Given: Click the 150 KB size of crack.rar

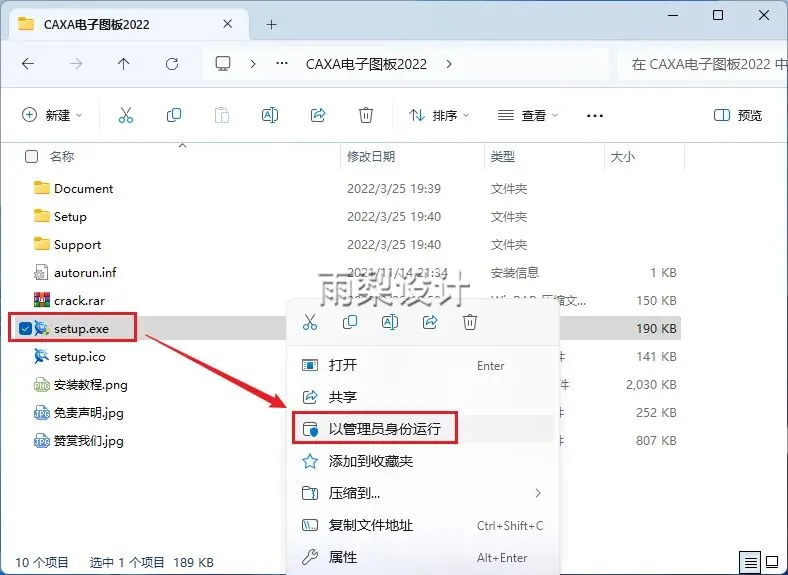Looking at the screenshot, I should click(x=656, y=301).
